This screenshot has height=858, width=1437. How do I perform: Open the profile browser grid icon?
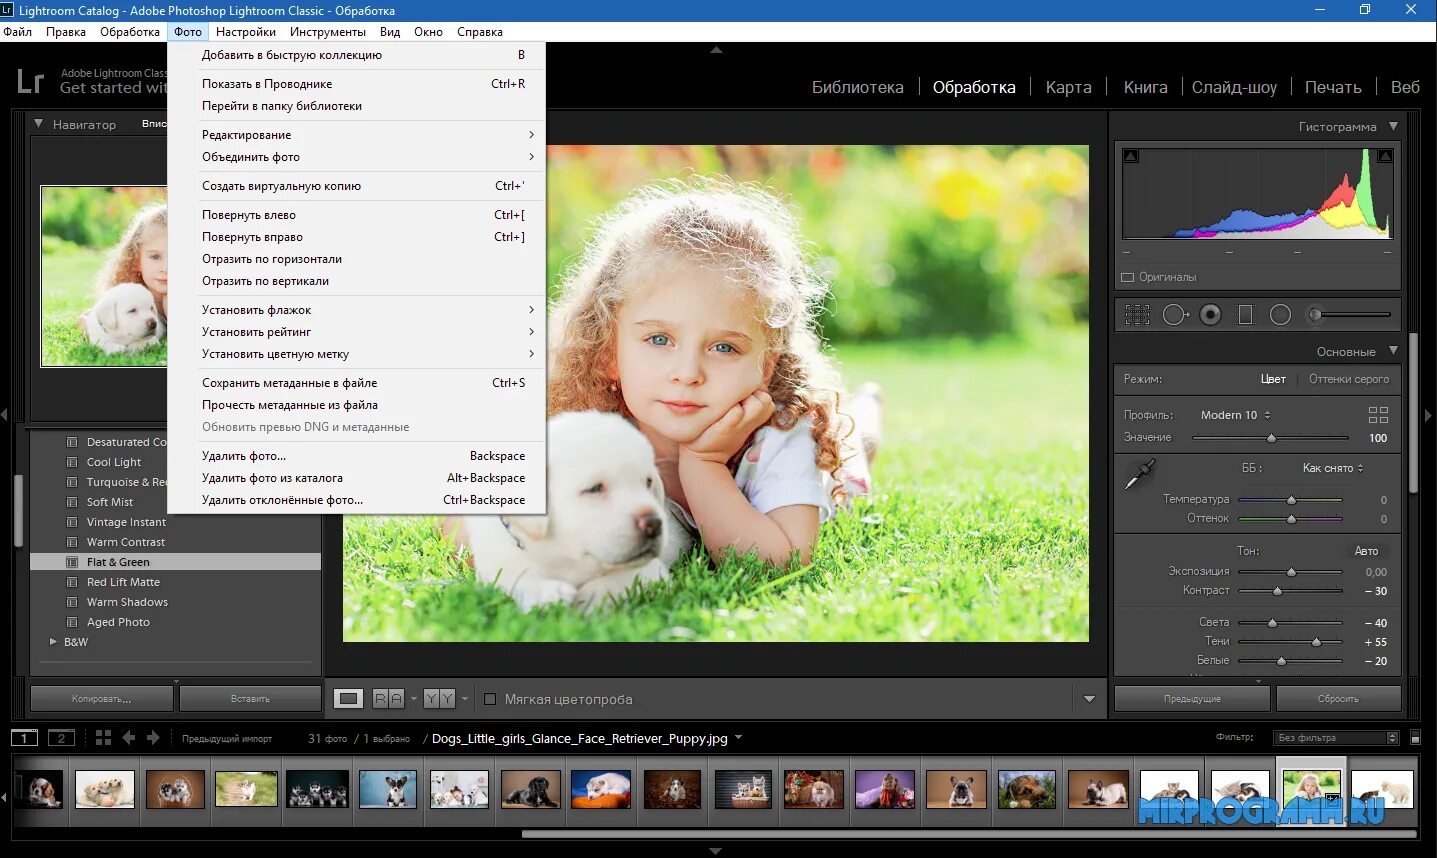1378,415
